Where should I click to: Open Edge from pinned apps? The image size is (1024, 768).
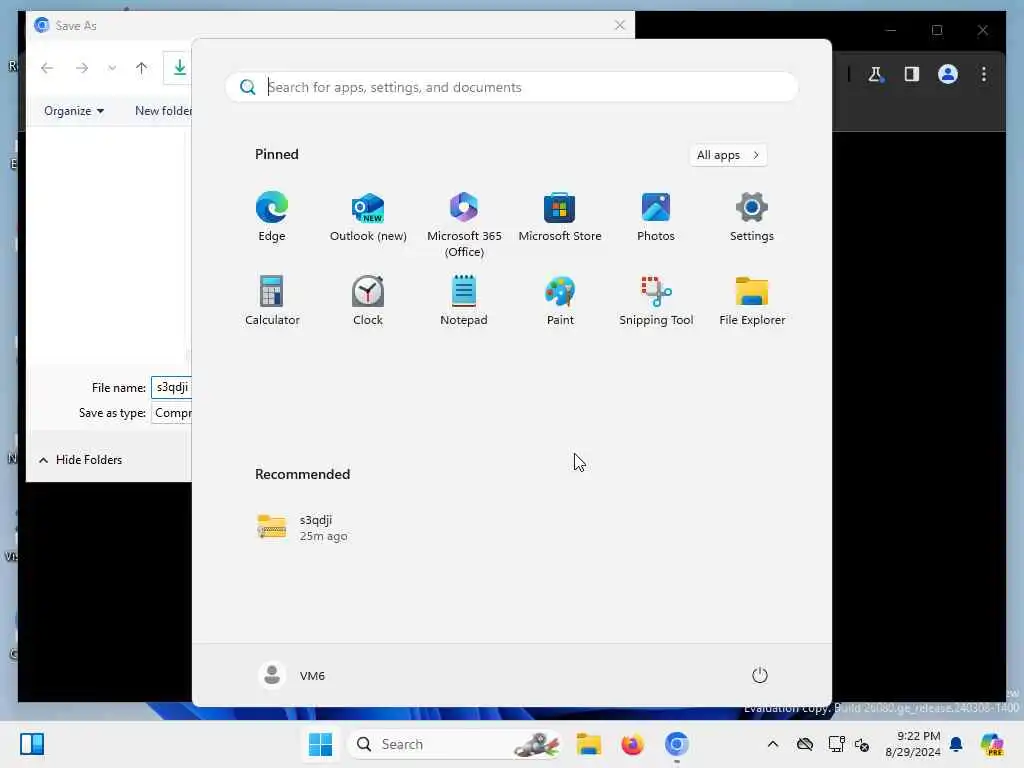coord(272,217)
